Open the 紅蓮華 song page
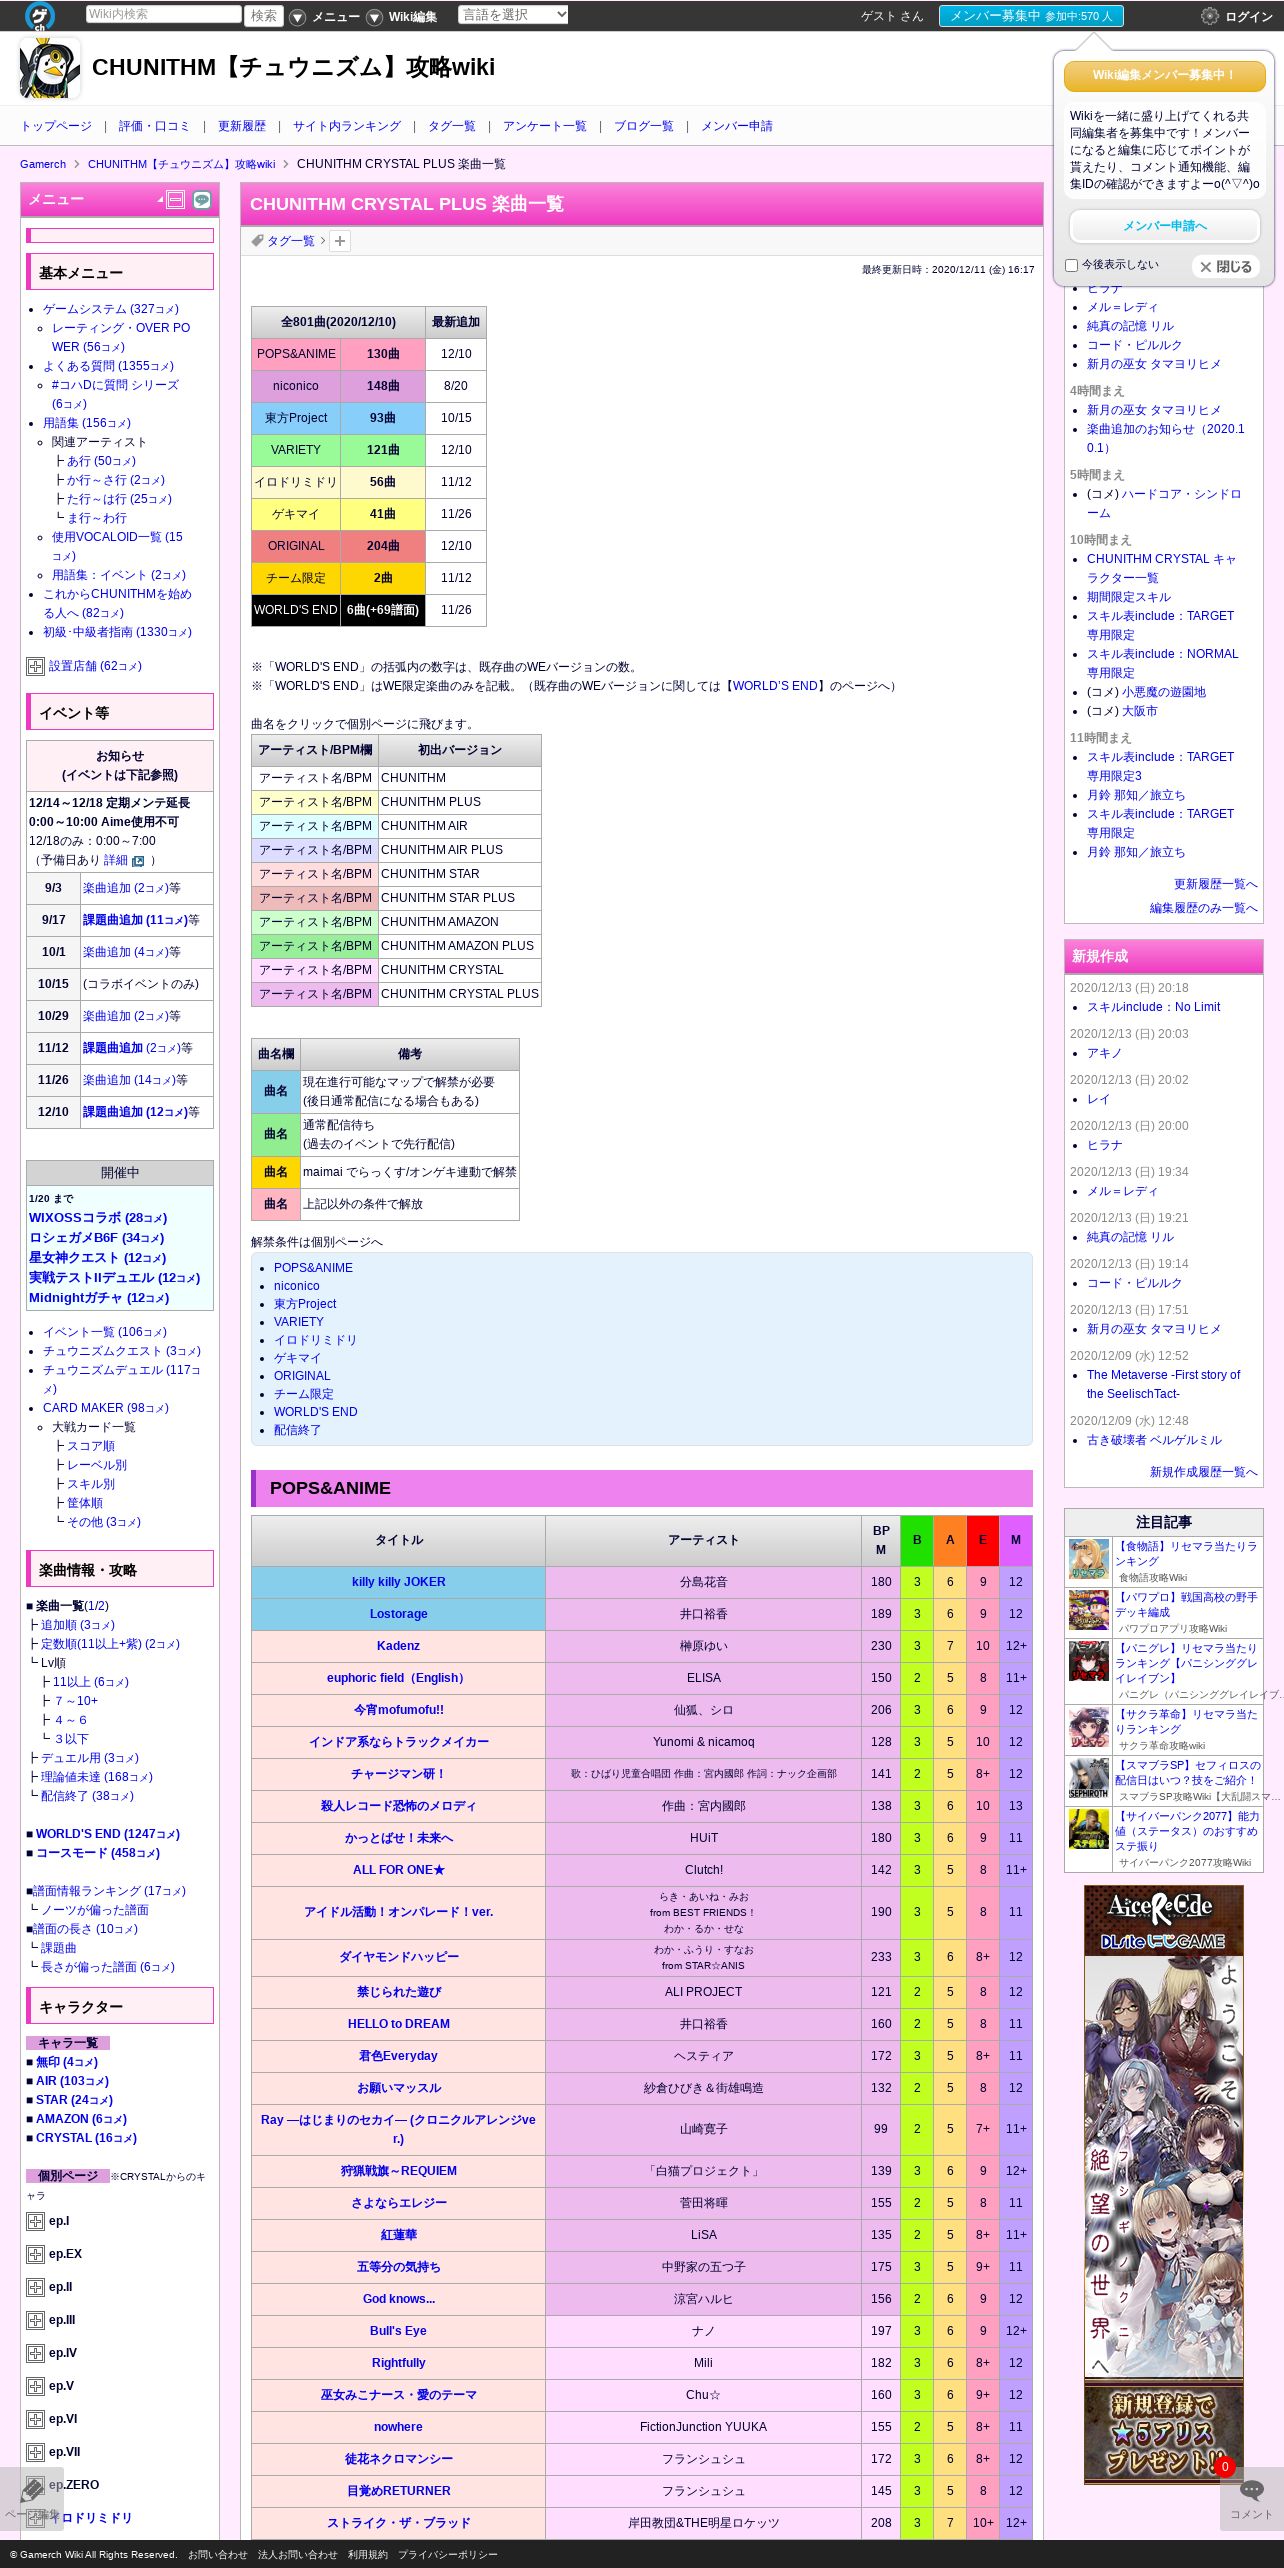Image resolution: width=1284 pixels, height=2568 pixels. pyautogui.click(x=399, y=2235)
